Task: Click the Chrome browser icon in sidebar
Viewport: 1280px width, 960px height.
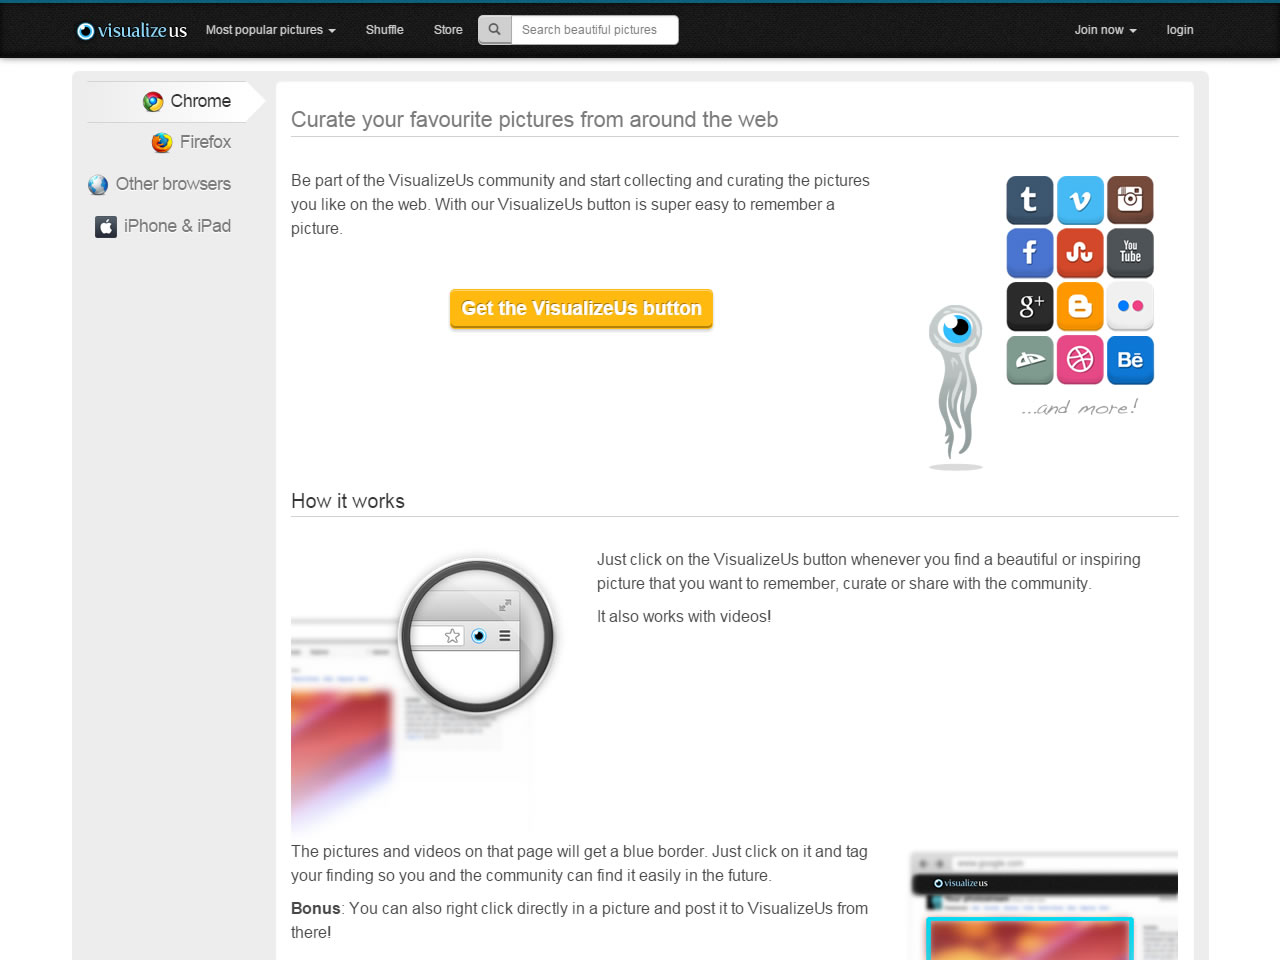Action: tap(153, 102)
